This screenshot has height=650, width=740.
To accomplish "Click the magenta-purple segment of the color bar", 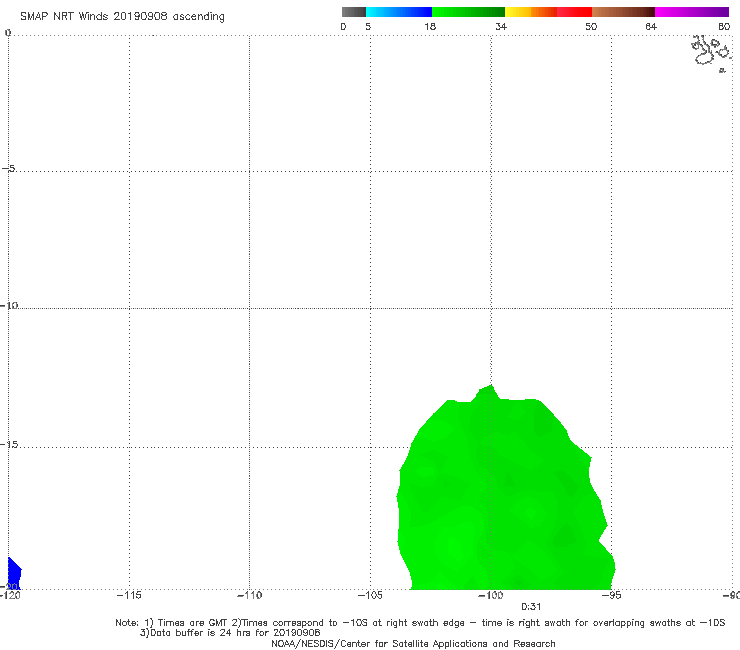I will click(692, 12).
